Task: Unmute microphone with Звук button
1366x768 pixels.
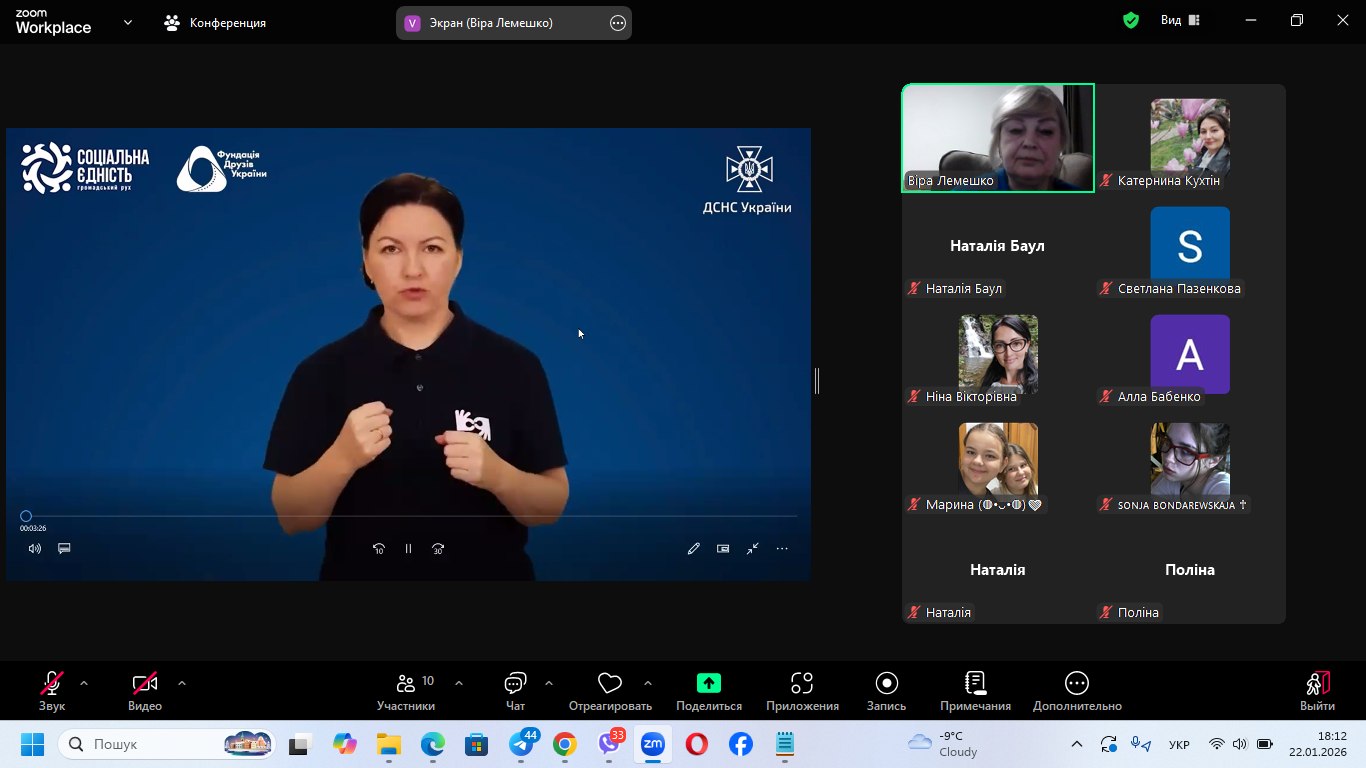Action: 52,684
